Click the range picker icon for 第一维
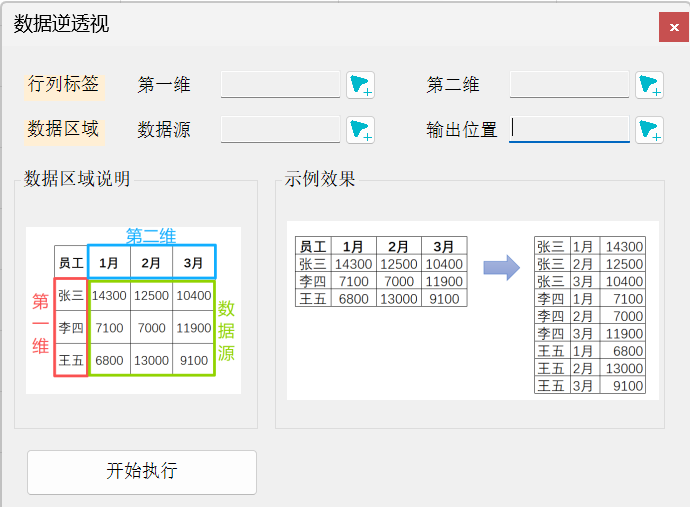 pyautogui.click(x=360, y=85)
